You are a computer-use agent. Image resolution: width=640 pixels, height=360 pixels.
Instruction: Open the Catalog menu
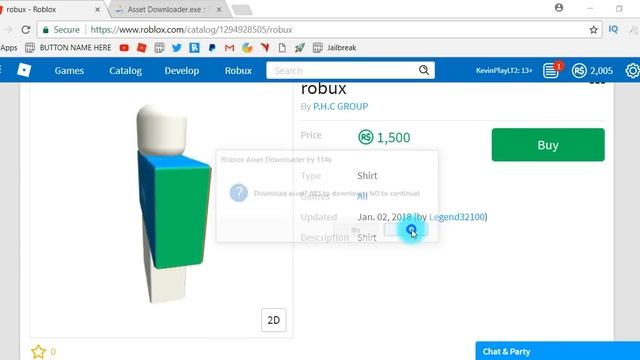(125, 71)
